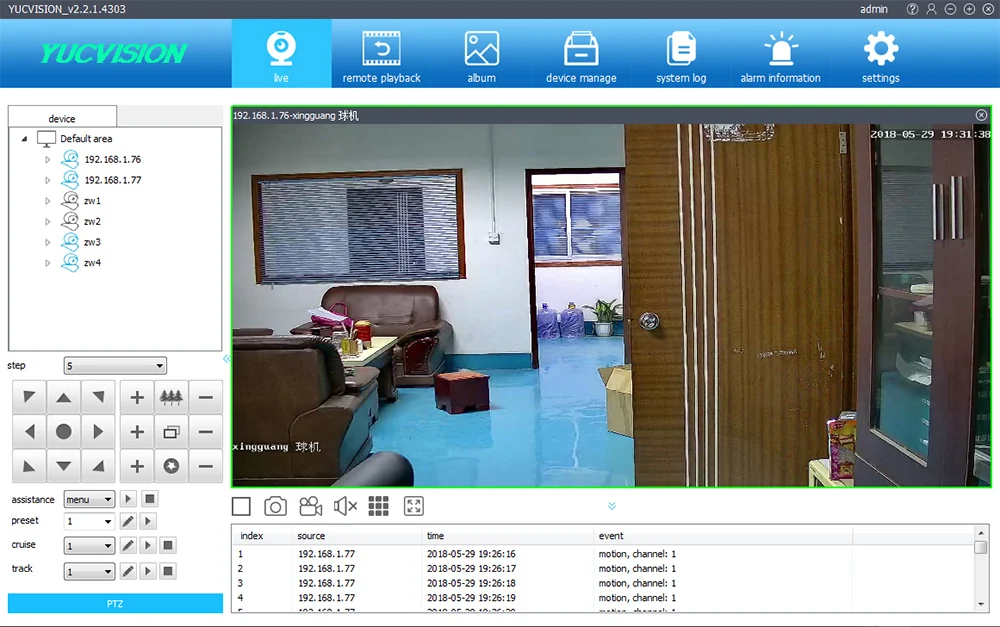The height and width of the screenshot is (627, 1000).
Task: Expand the zw3 device node
Action: click(x=47, y=242)
